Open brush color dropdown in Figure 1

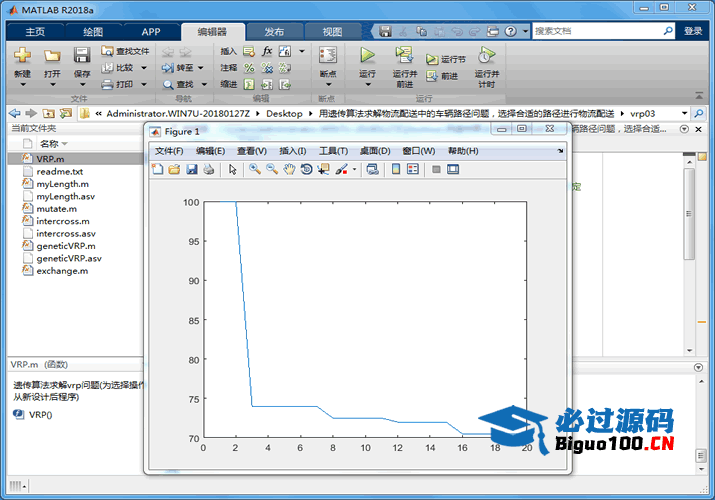pyautogui.click(x=354, y=170)
